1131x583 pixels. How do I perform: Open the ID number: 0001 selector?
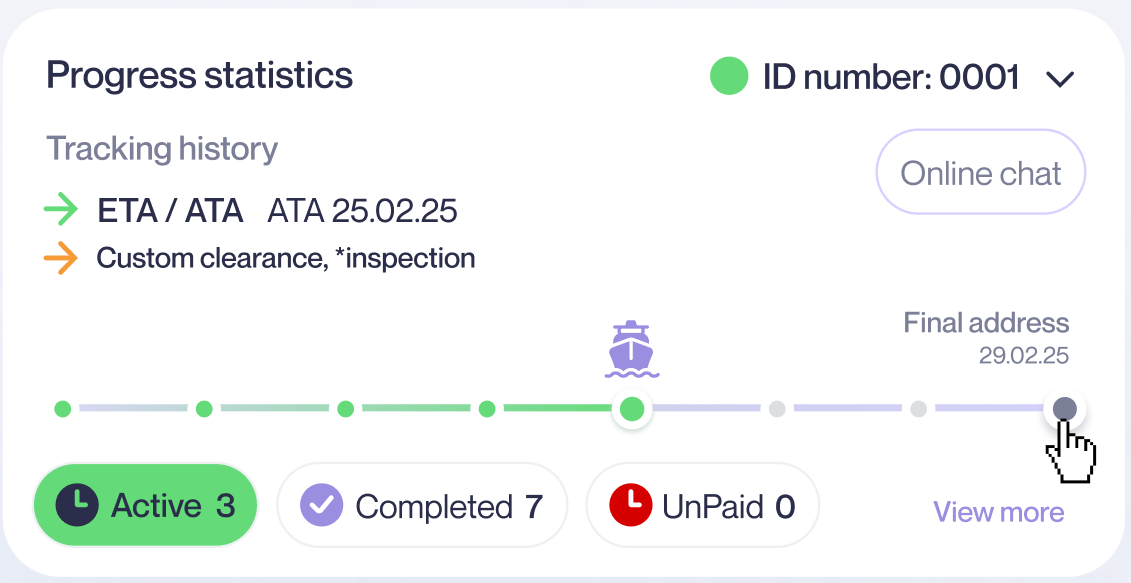891,77
